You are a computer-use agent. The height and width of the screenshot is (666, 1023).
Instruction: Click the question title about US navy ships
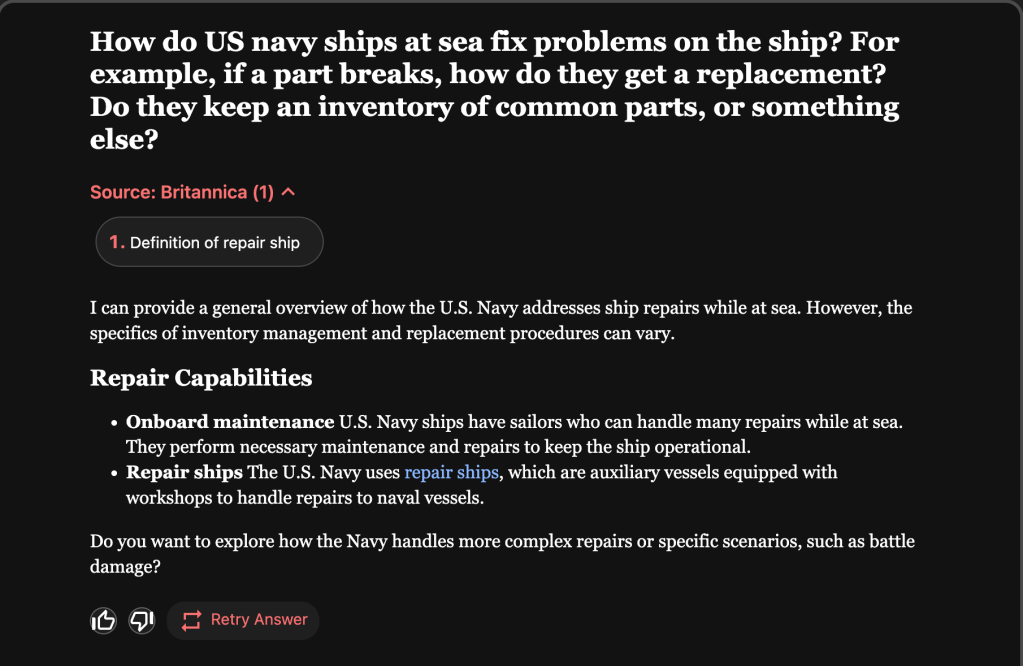click(494, 89)
